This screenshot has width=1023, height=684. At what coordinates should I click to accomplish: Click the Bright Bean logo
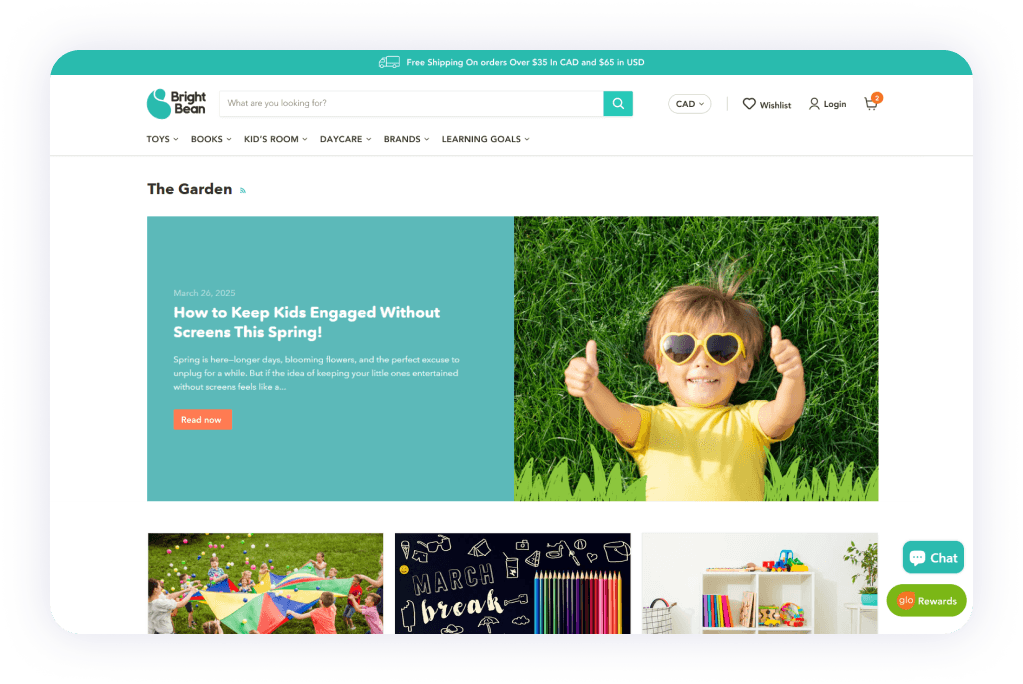click(x=176, y=103)
